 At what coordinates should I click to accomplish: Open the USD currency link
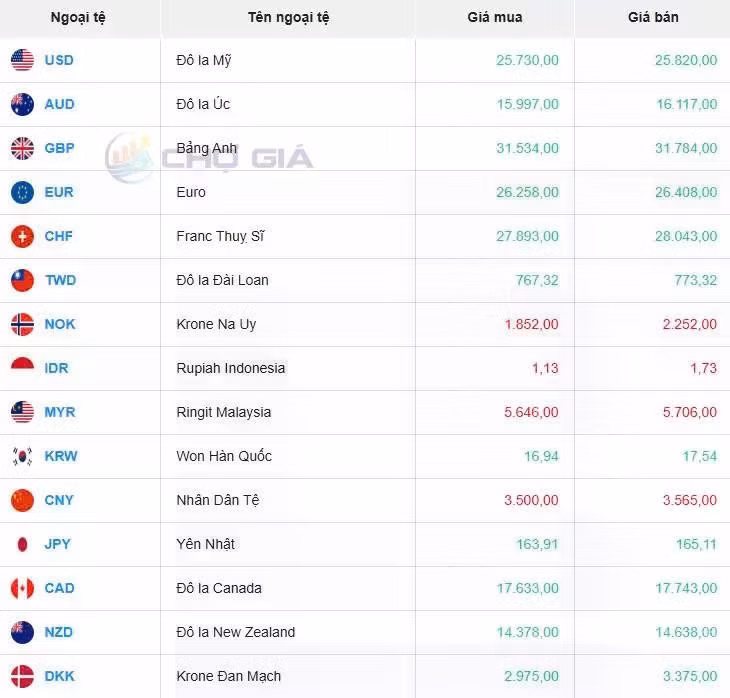59,60
